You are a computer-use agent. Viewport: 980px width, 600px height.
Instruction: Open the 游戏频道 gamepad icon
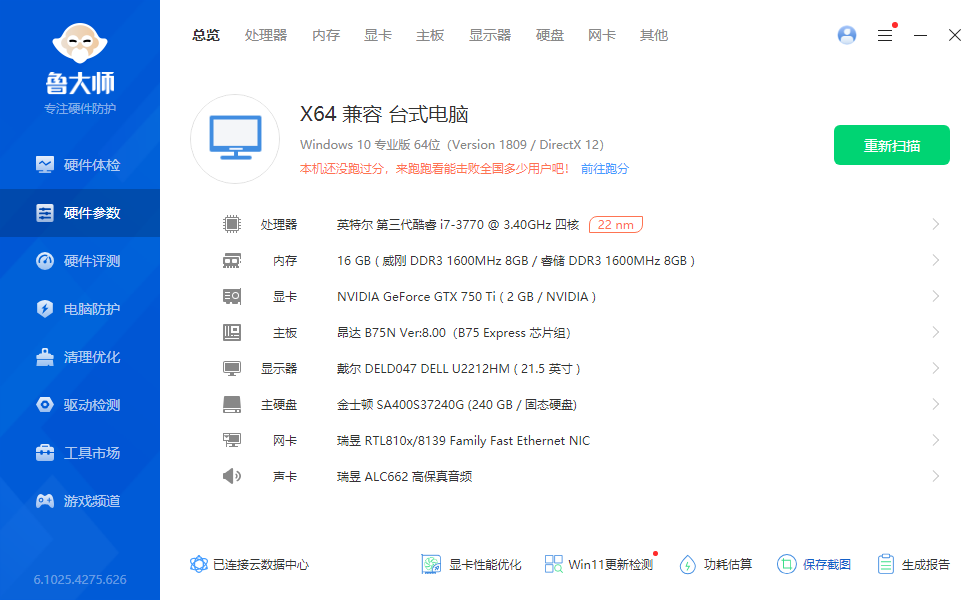44,501
